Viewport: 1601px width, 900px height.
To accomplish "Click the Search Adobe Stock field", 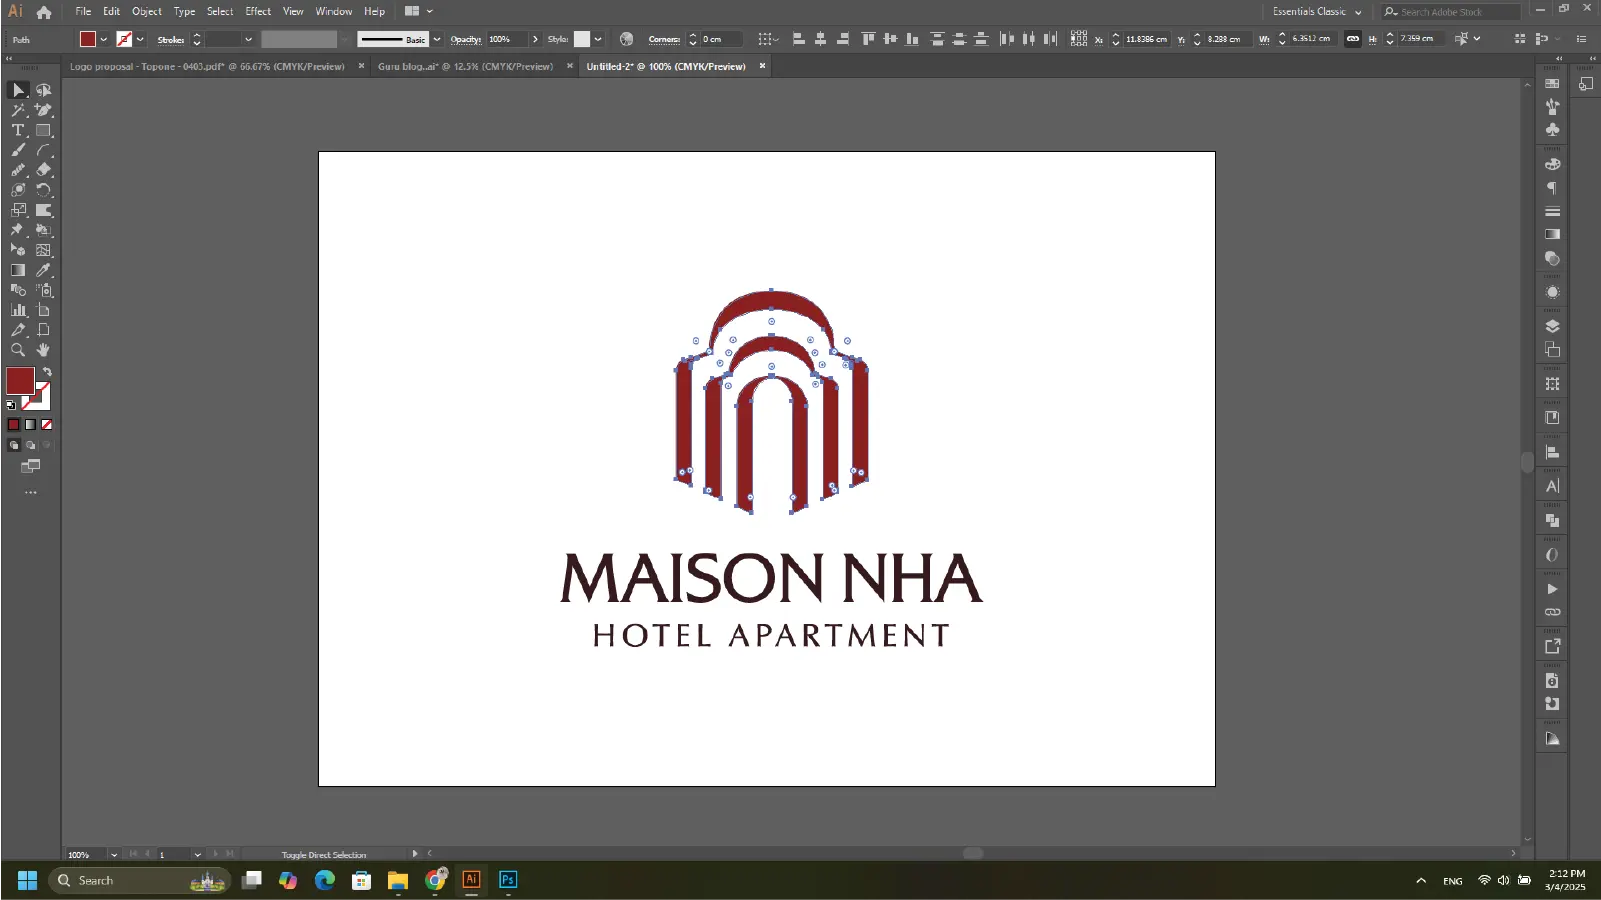I will point(1452,12).
